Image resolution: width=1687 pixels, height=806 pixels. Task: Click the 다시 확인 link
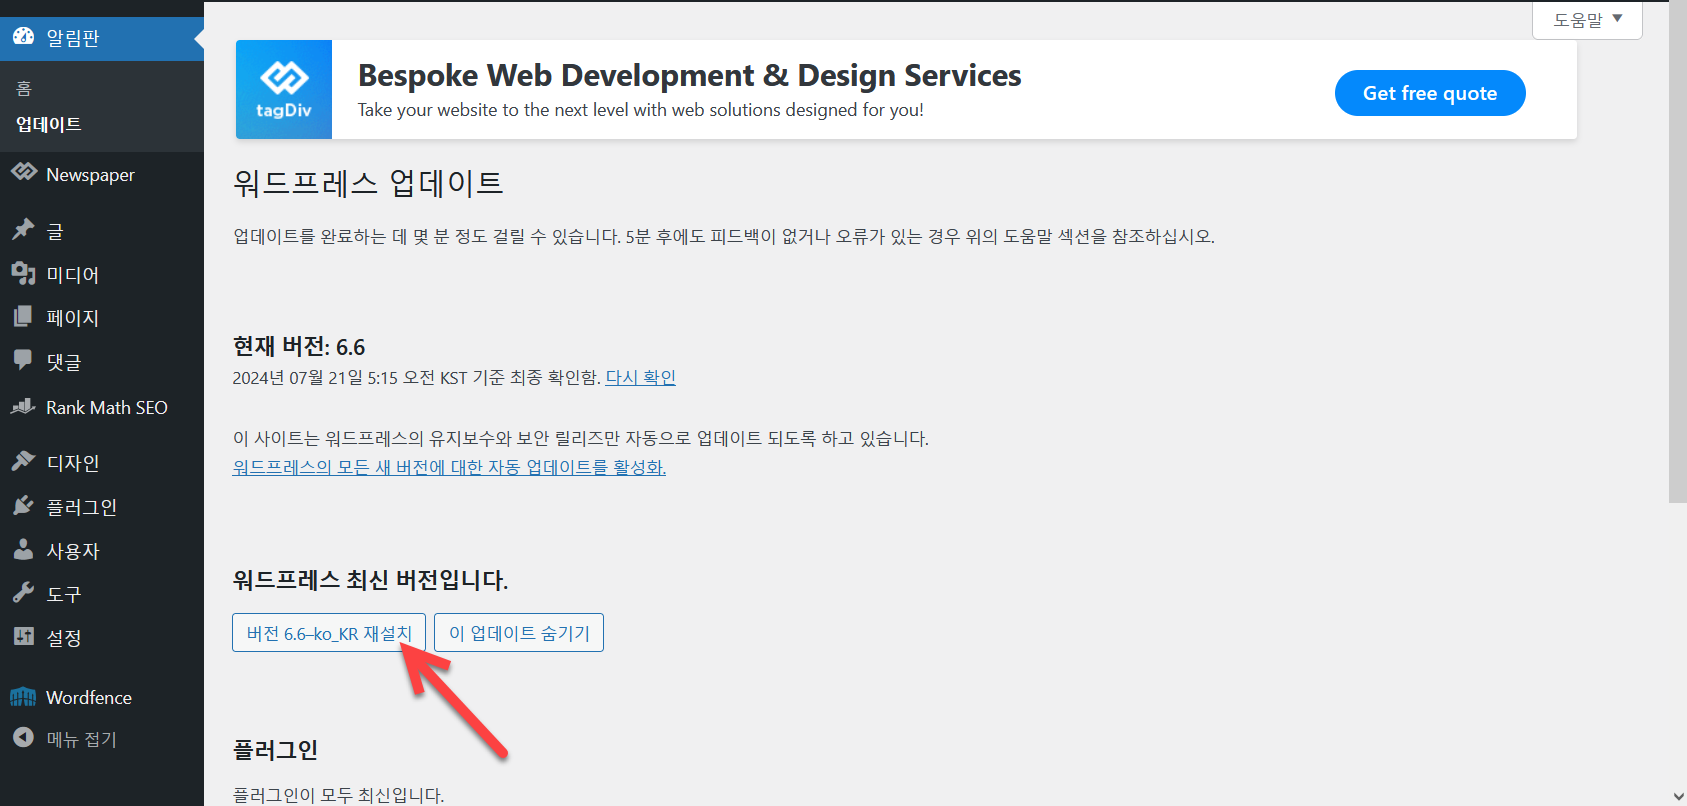[640, 377]
